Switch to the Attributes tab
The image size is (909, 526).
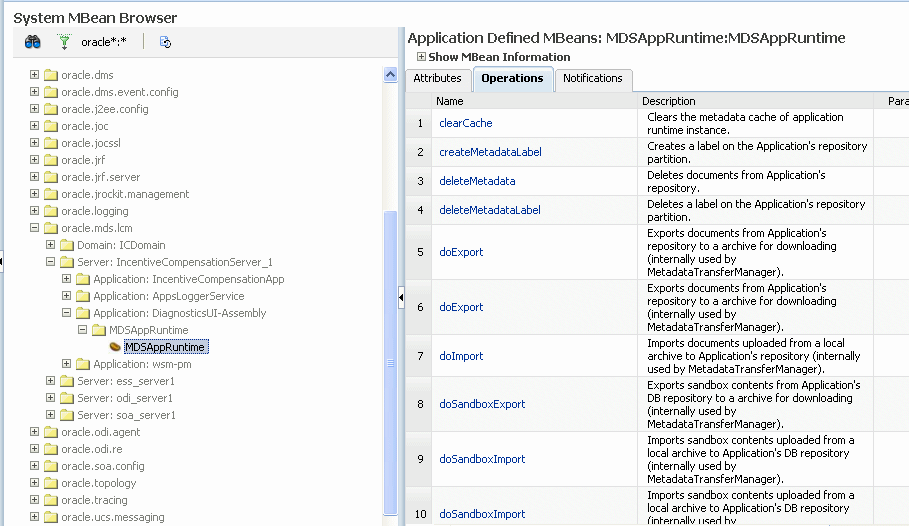point(437,78)
